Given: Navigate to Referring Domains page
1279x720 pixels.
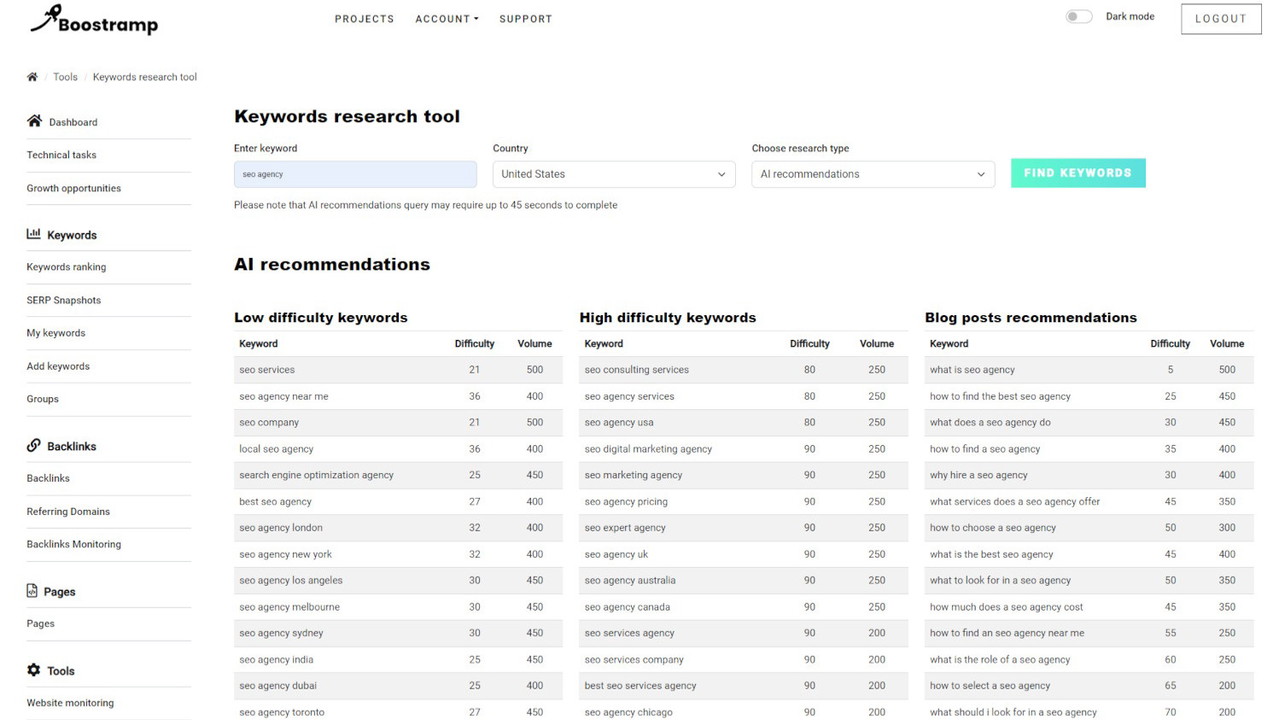Looking at the screenshot, I should [68, 511].
